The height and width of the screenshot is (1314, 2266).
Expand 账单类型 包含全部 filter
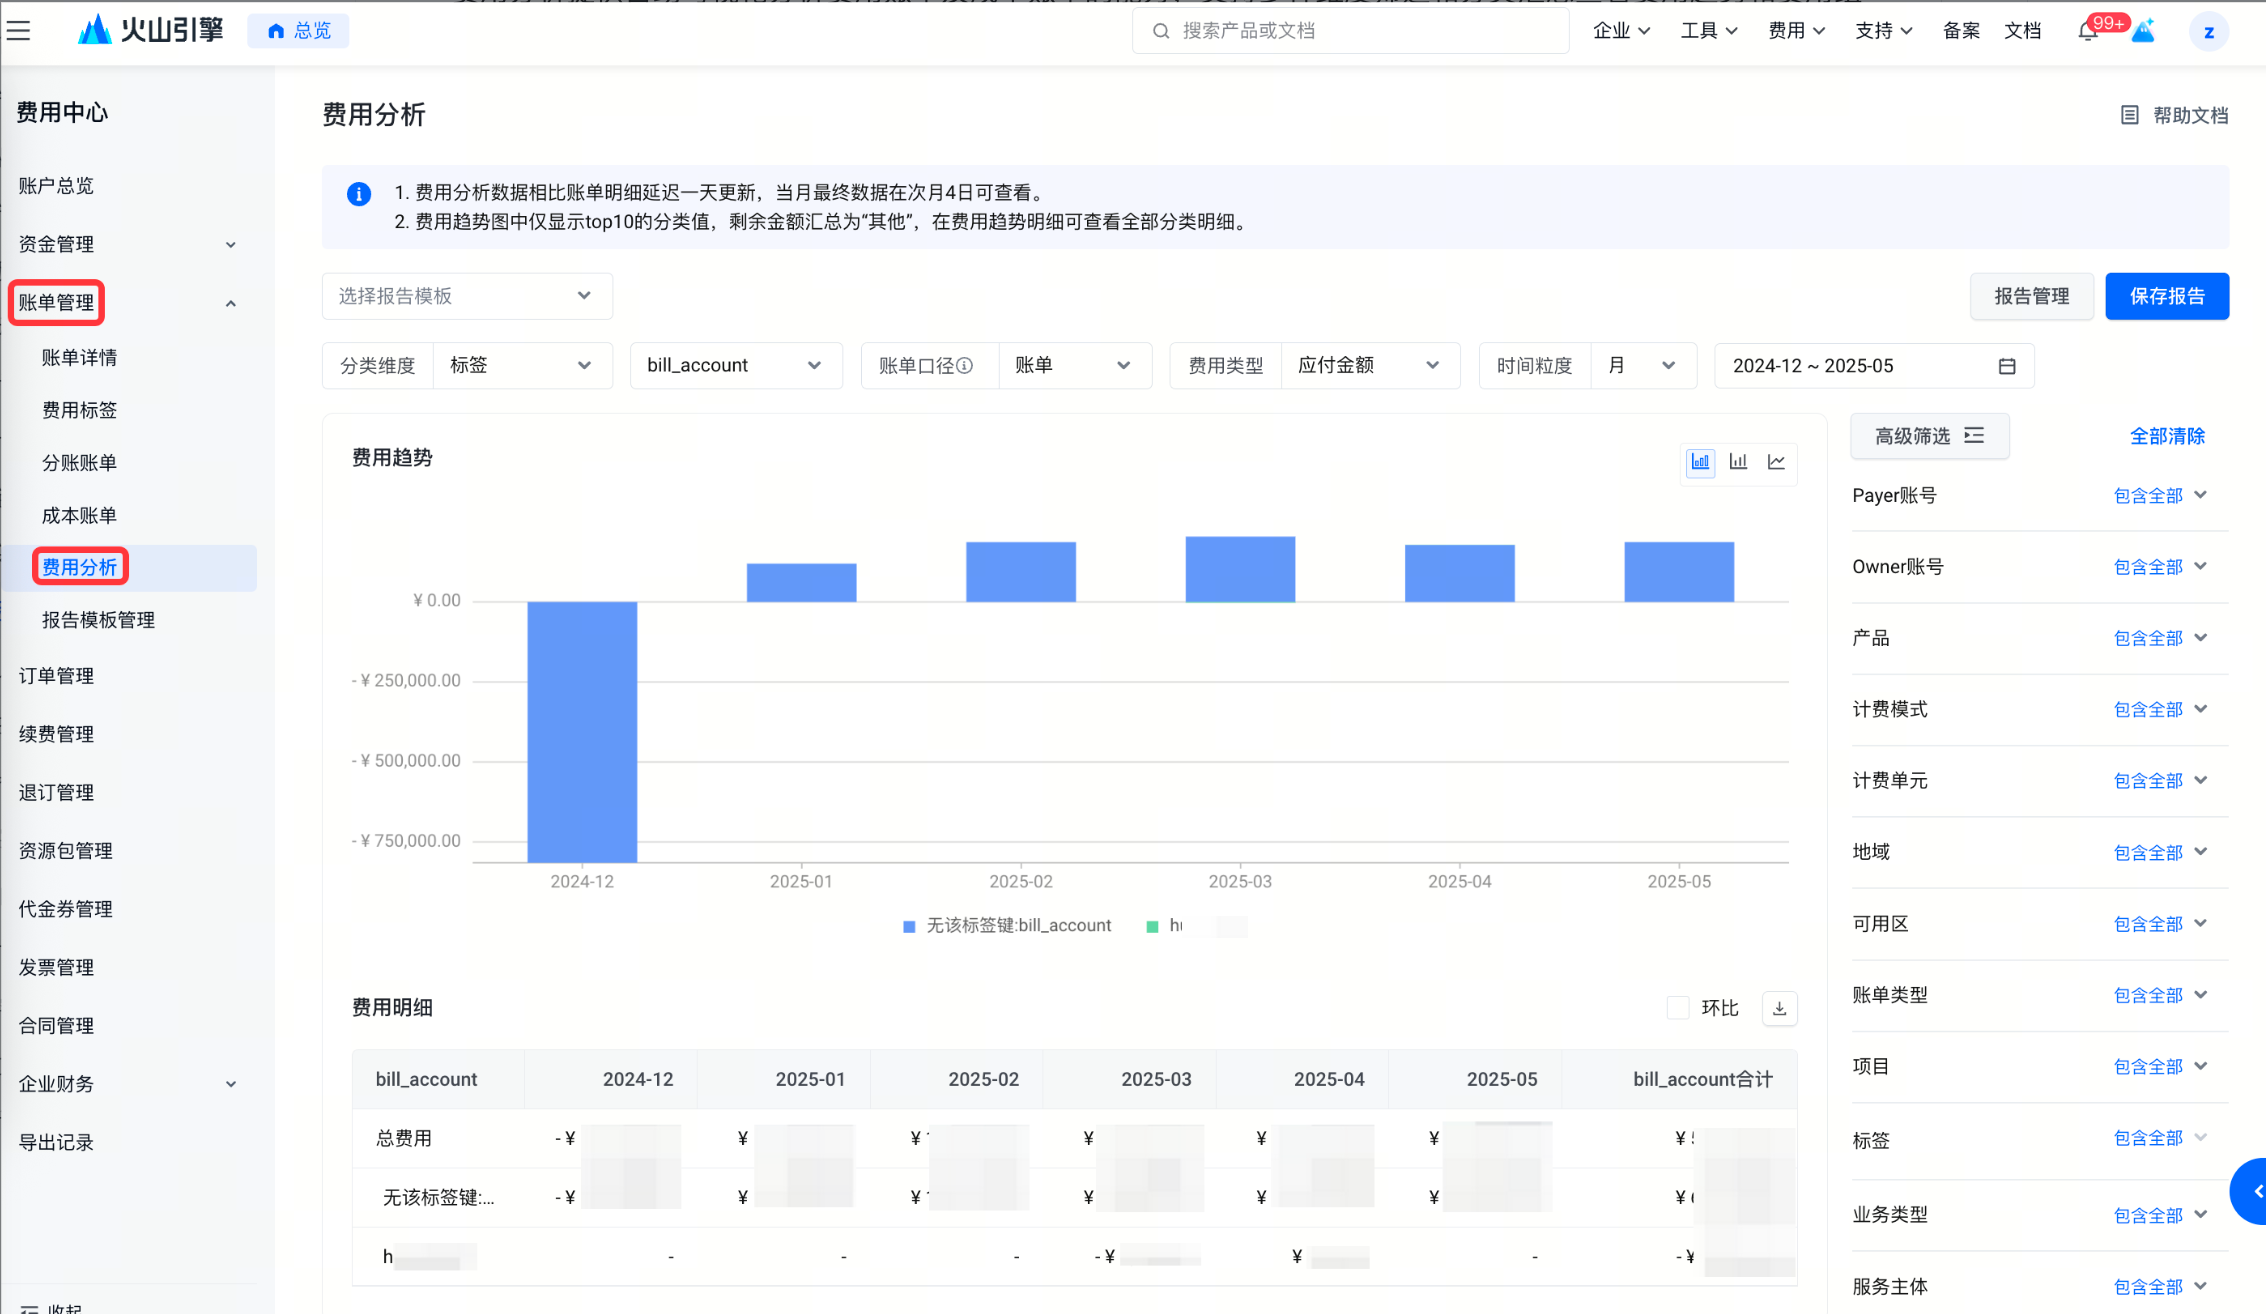pyautogui.click(x=2160, y=996)
